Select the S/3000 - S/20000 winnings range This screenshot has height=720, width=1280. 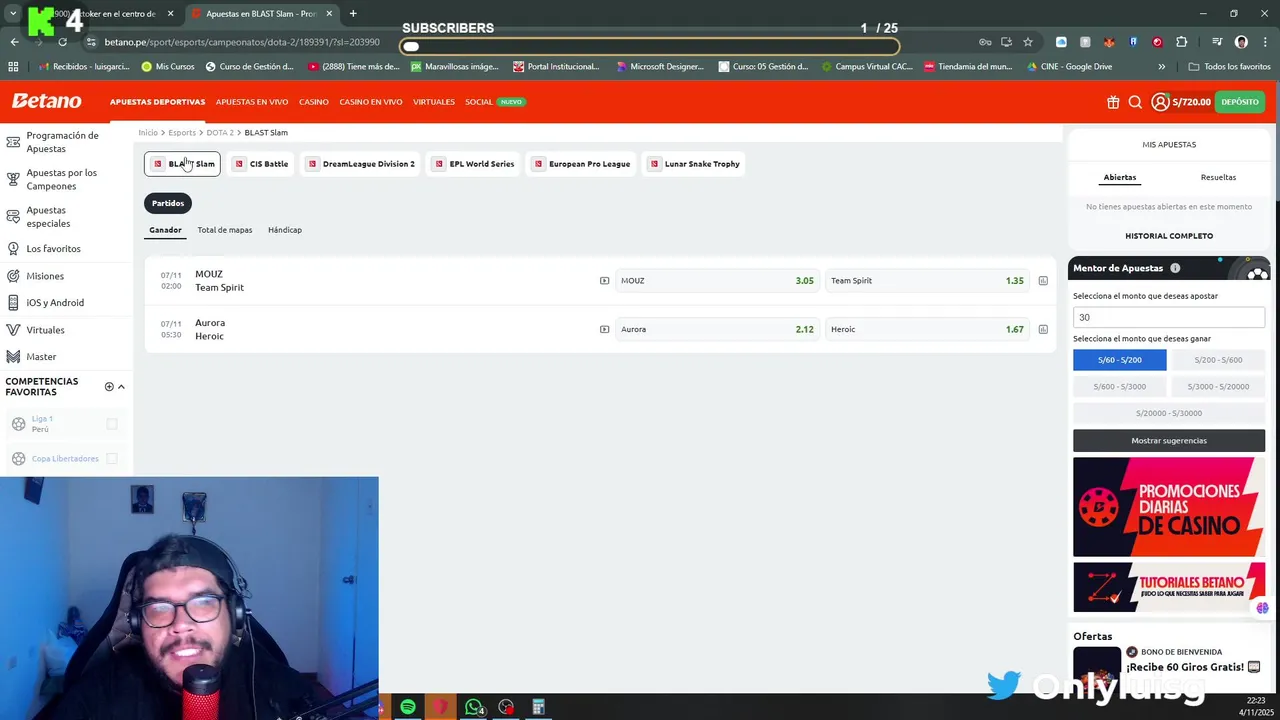tap(1218, 386)
